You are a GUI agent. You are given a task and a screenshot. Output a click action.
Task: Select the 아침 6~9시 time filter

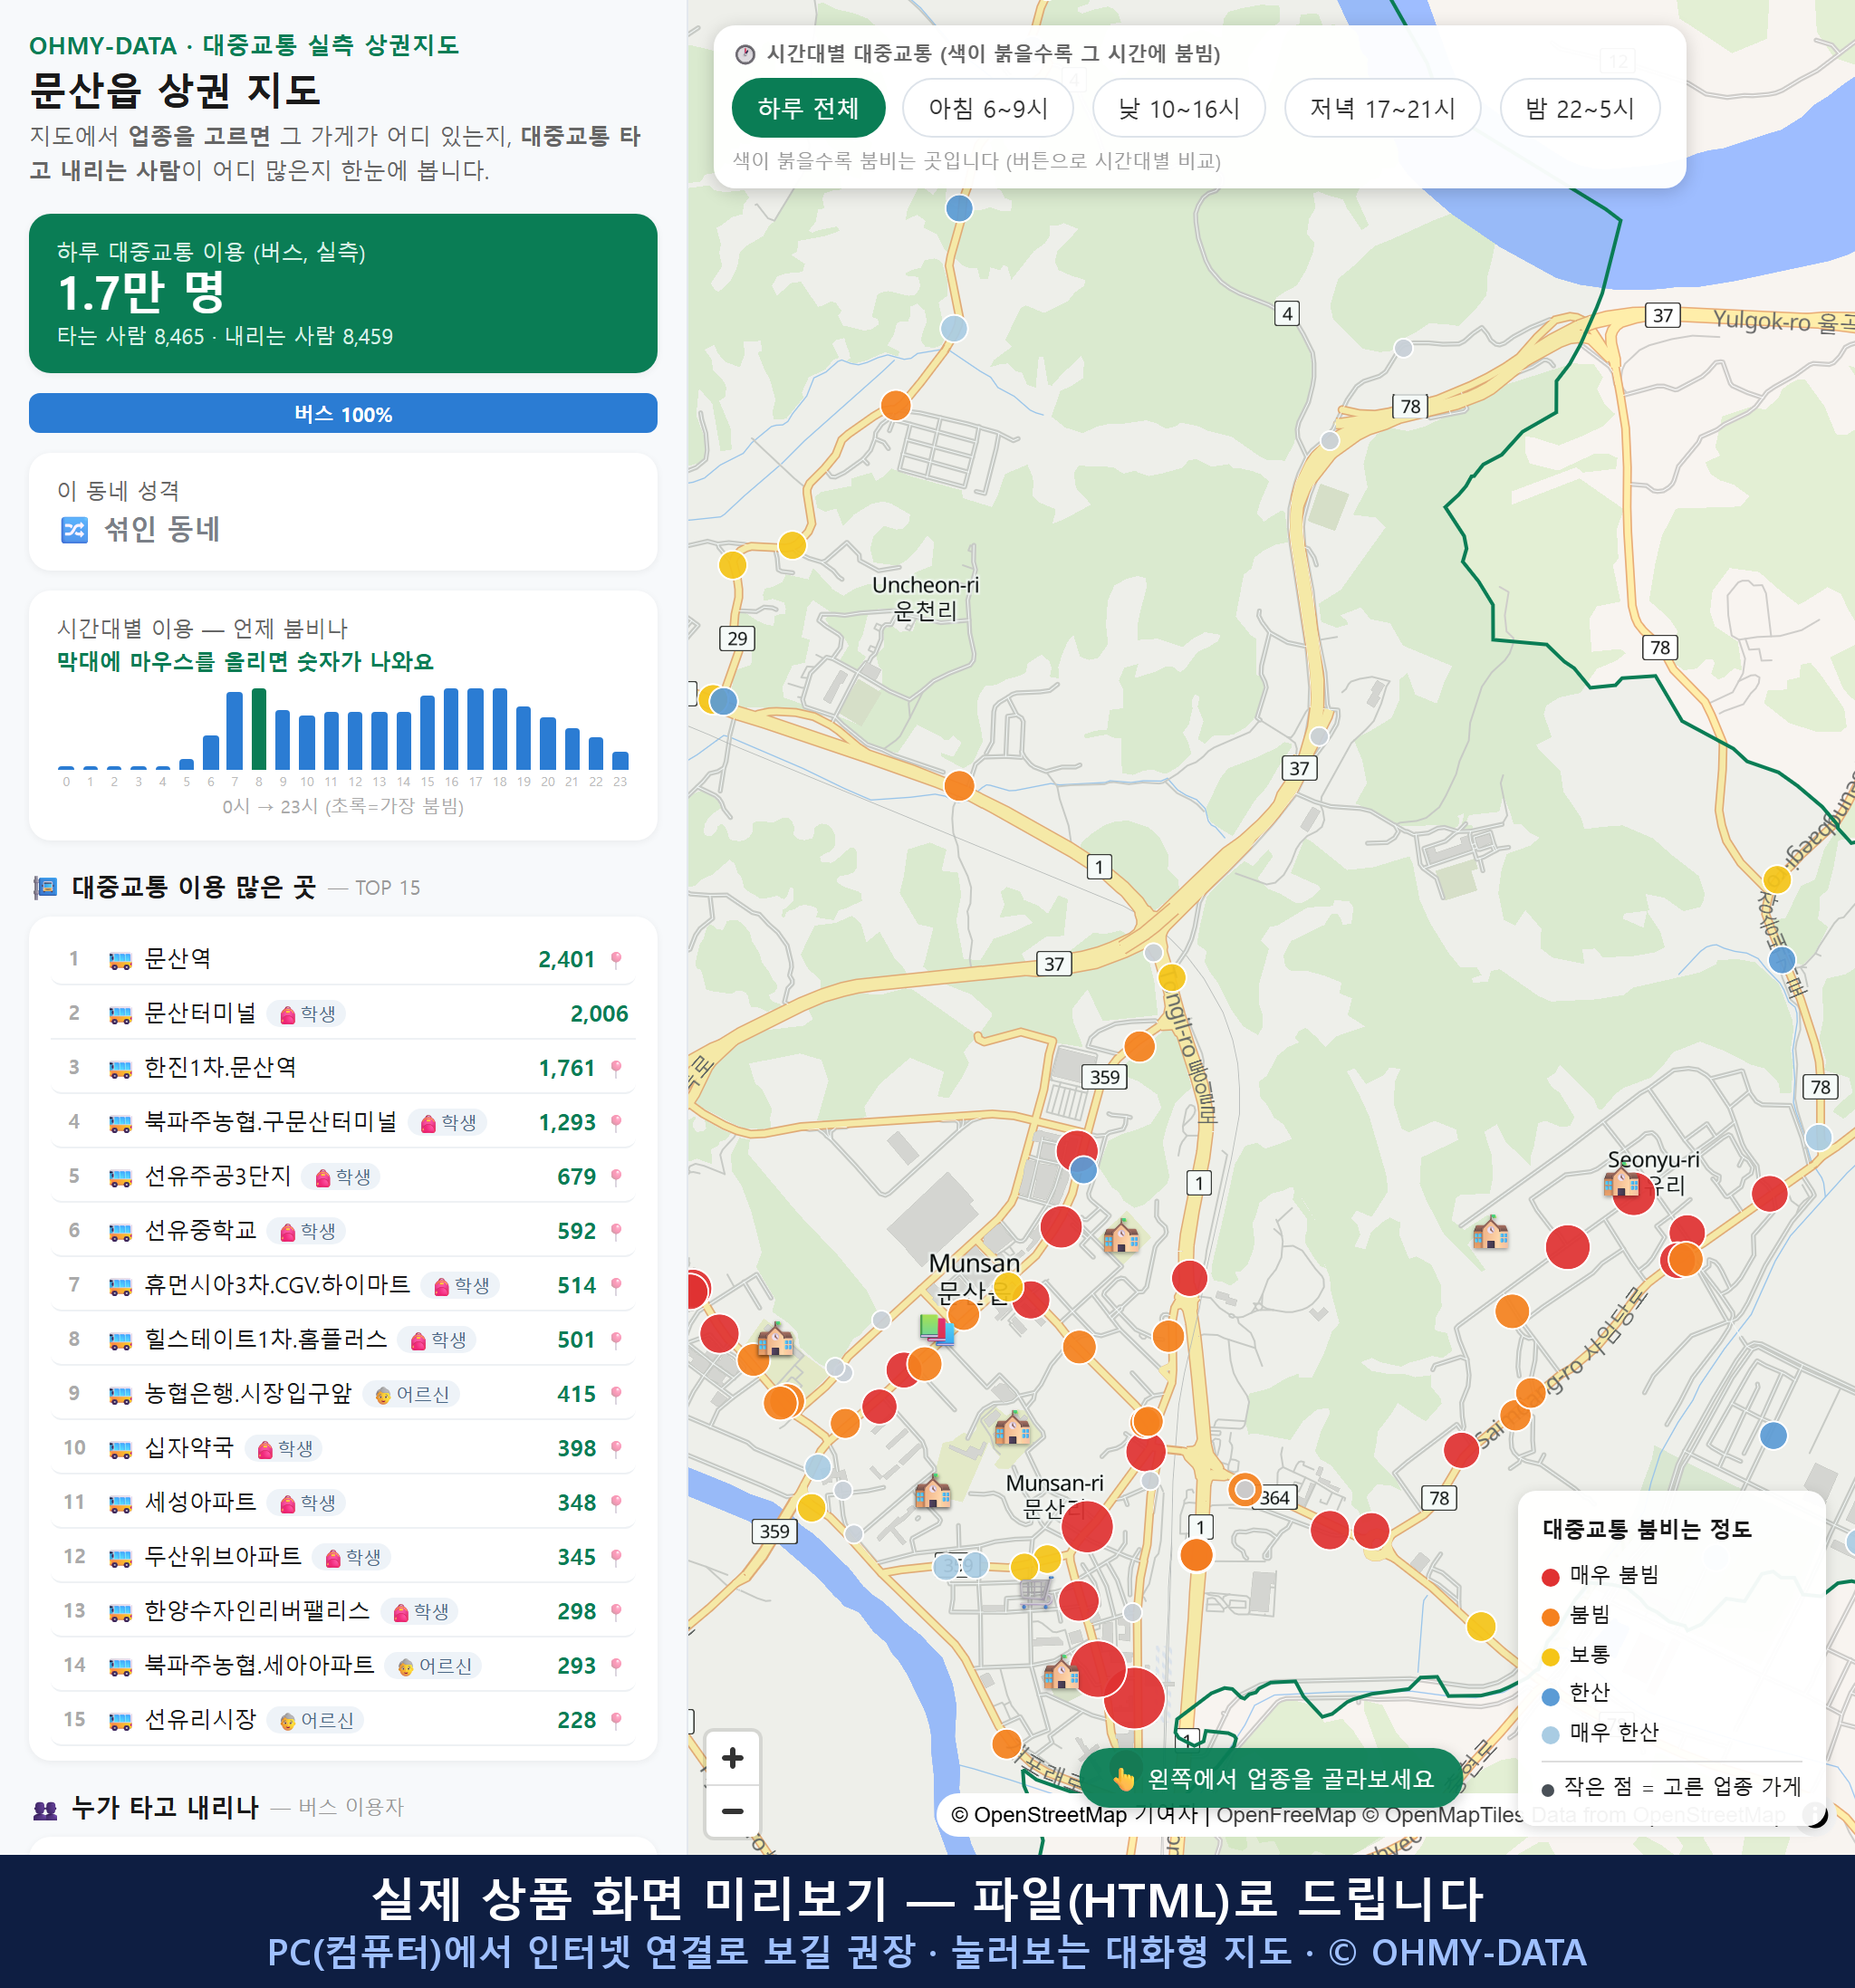tap(988, 108)
